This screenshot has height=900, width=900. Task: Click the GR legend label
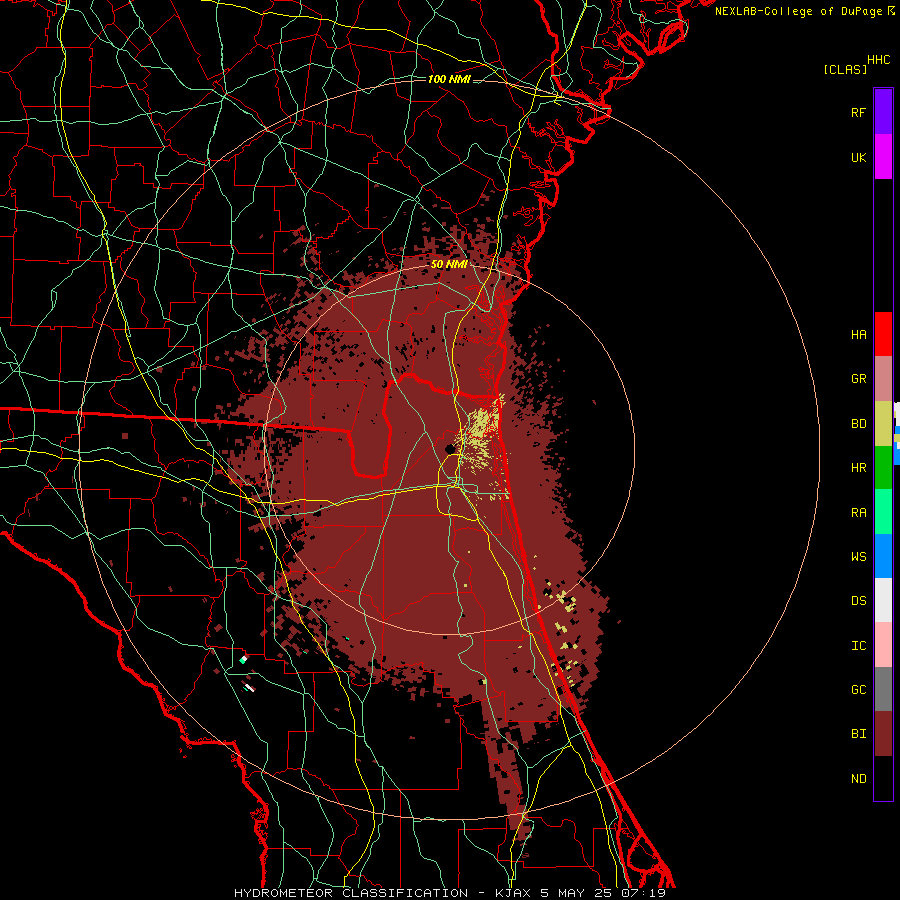[858, 379]
